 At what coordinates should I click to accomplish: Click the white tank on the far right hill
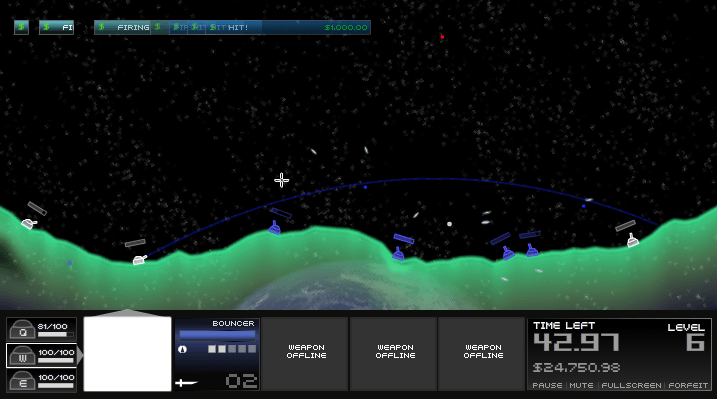click(x=633, y=240)
